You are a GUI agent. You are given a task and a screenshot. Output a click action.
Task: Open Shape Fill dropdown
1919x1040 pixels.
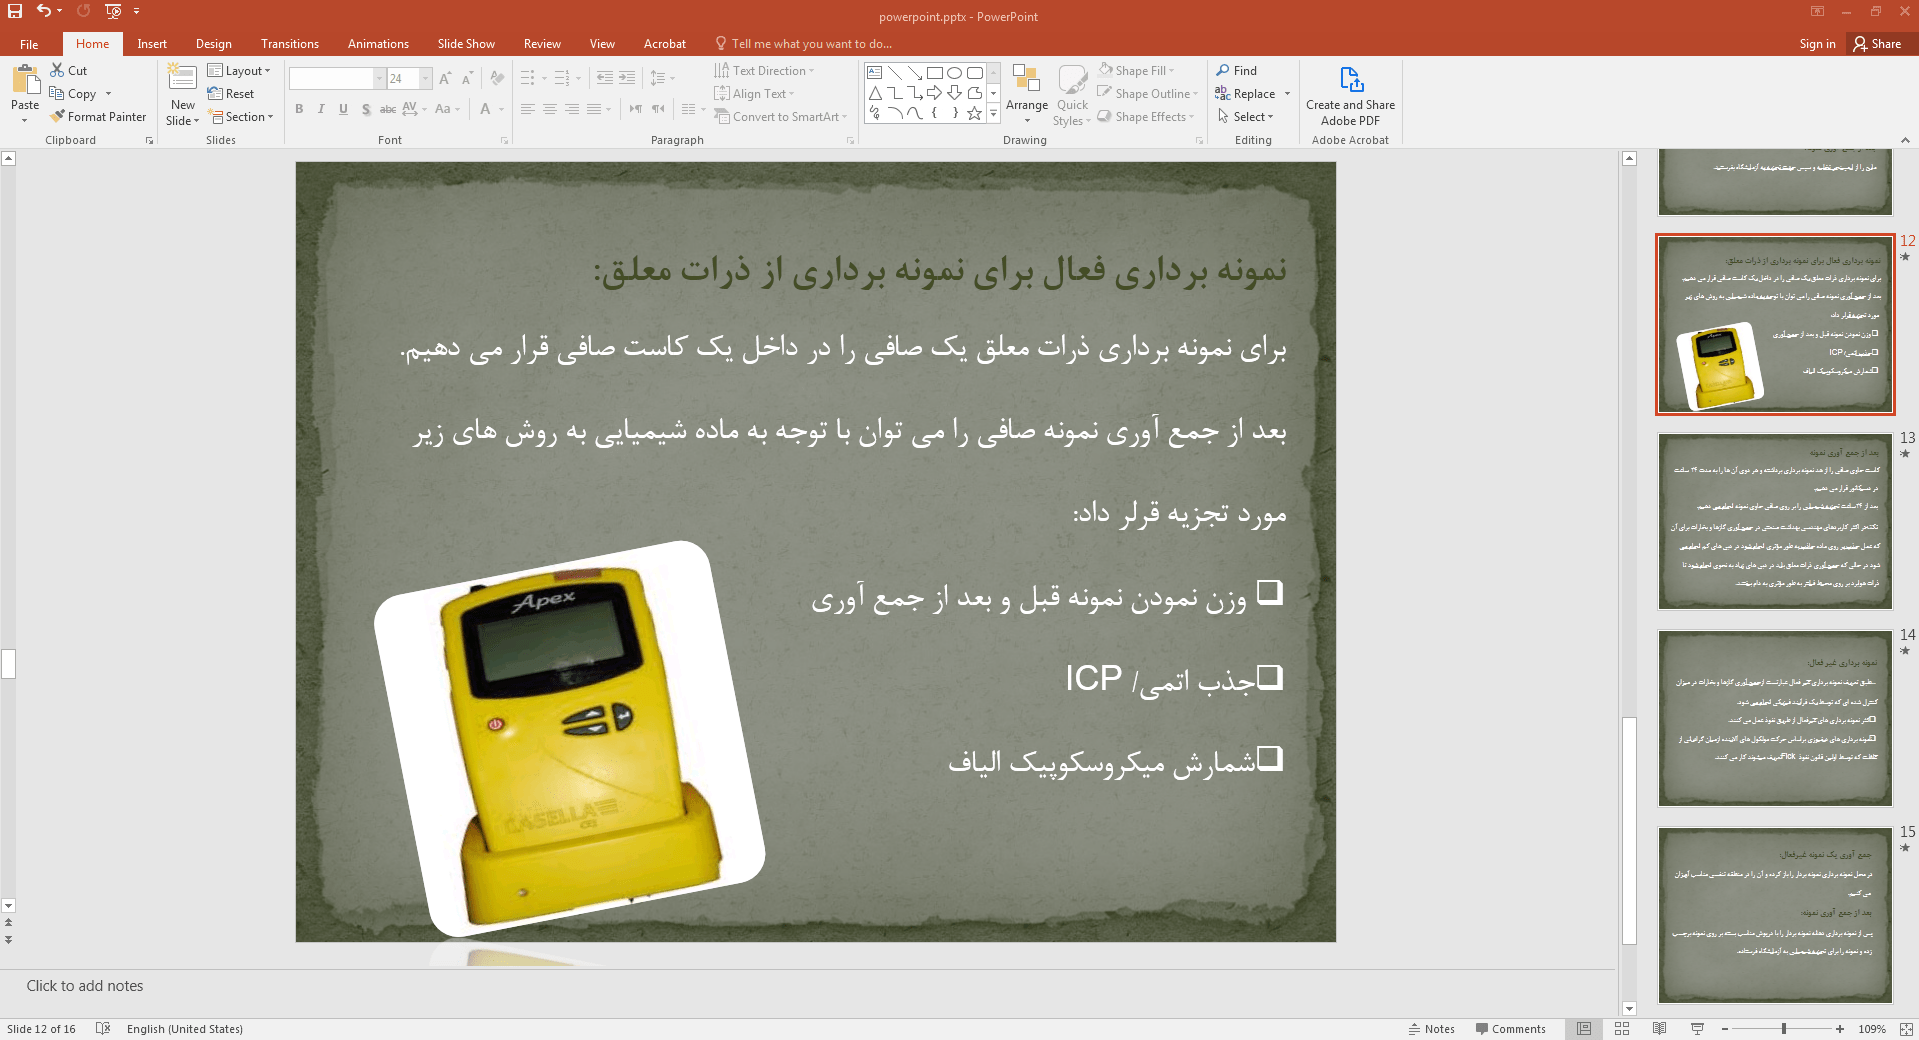[x=1136, y=71]
